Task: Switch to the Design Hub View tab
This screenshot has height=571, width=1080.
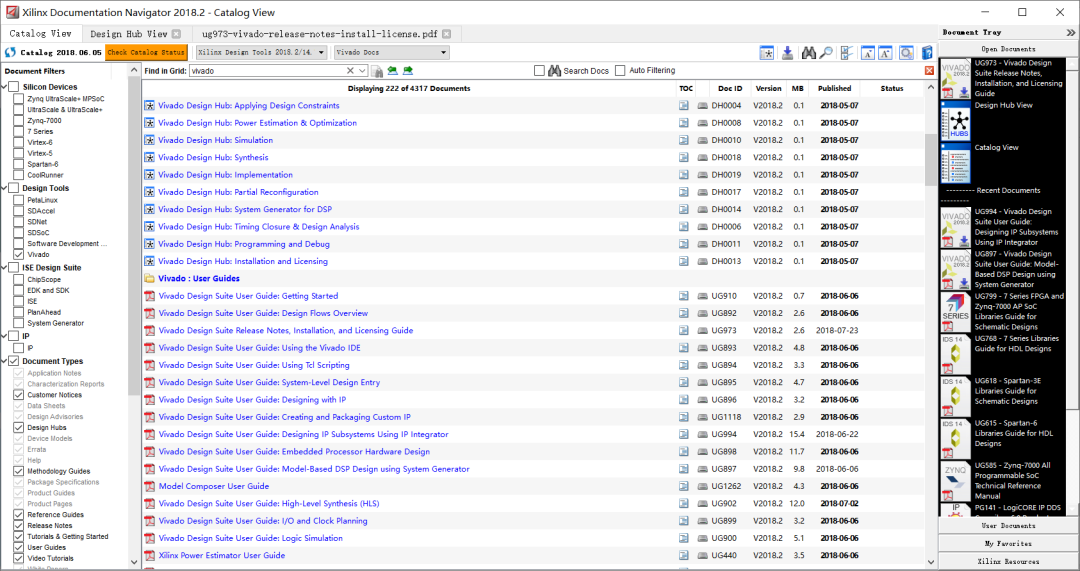Action: pyautogui.click(x=129, y=34)
